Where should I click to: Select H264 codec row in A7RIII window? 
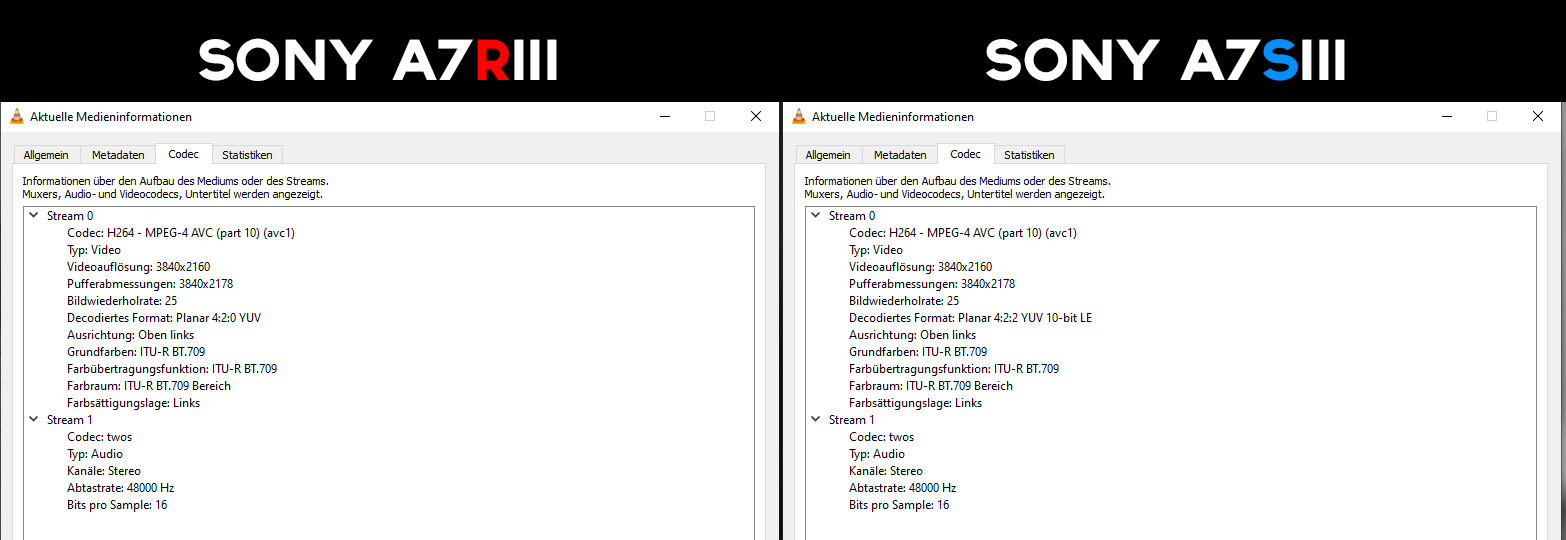point(181,233)
